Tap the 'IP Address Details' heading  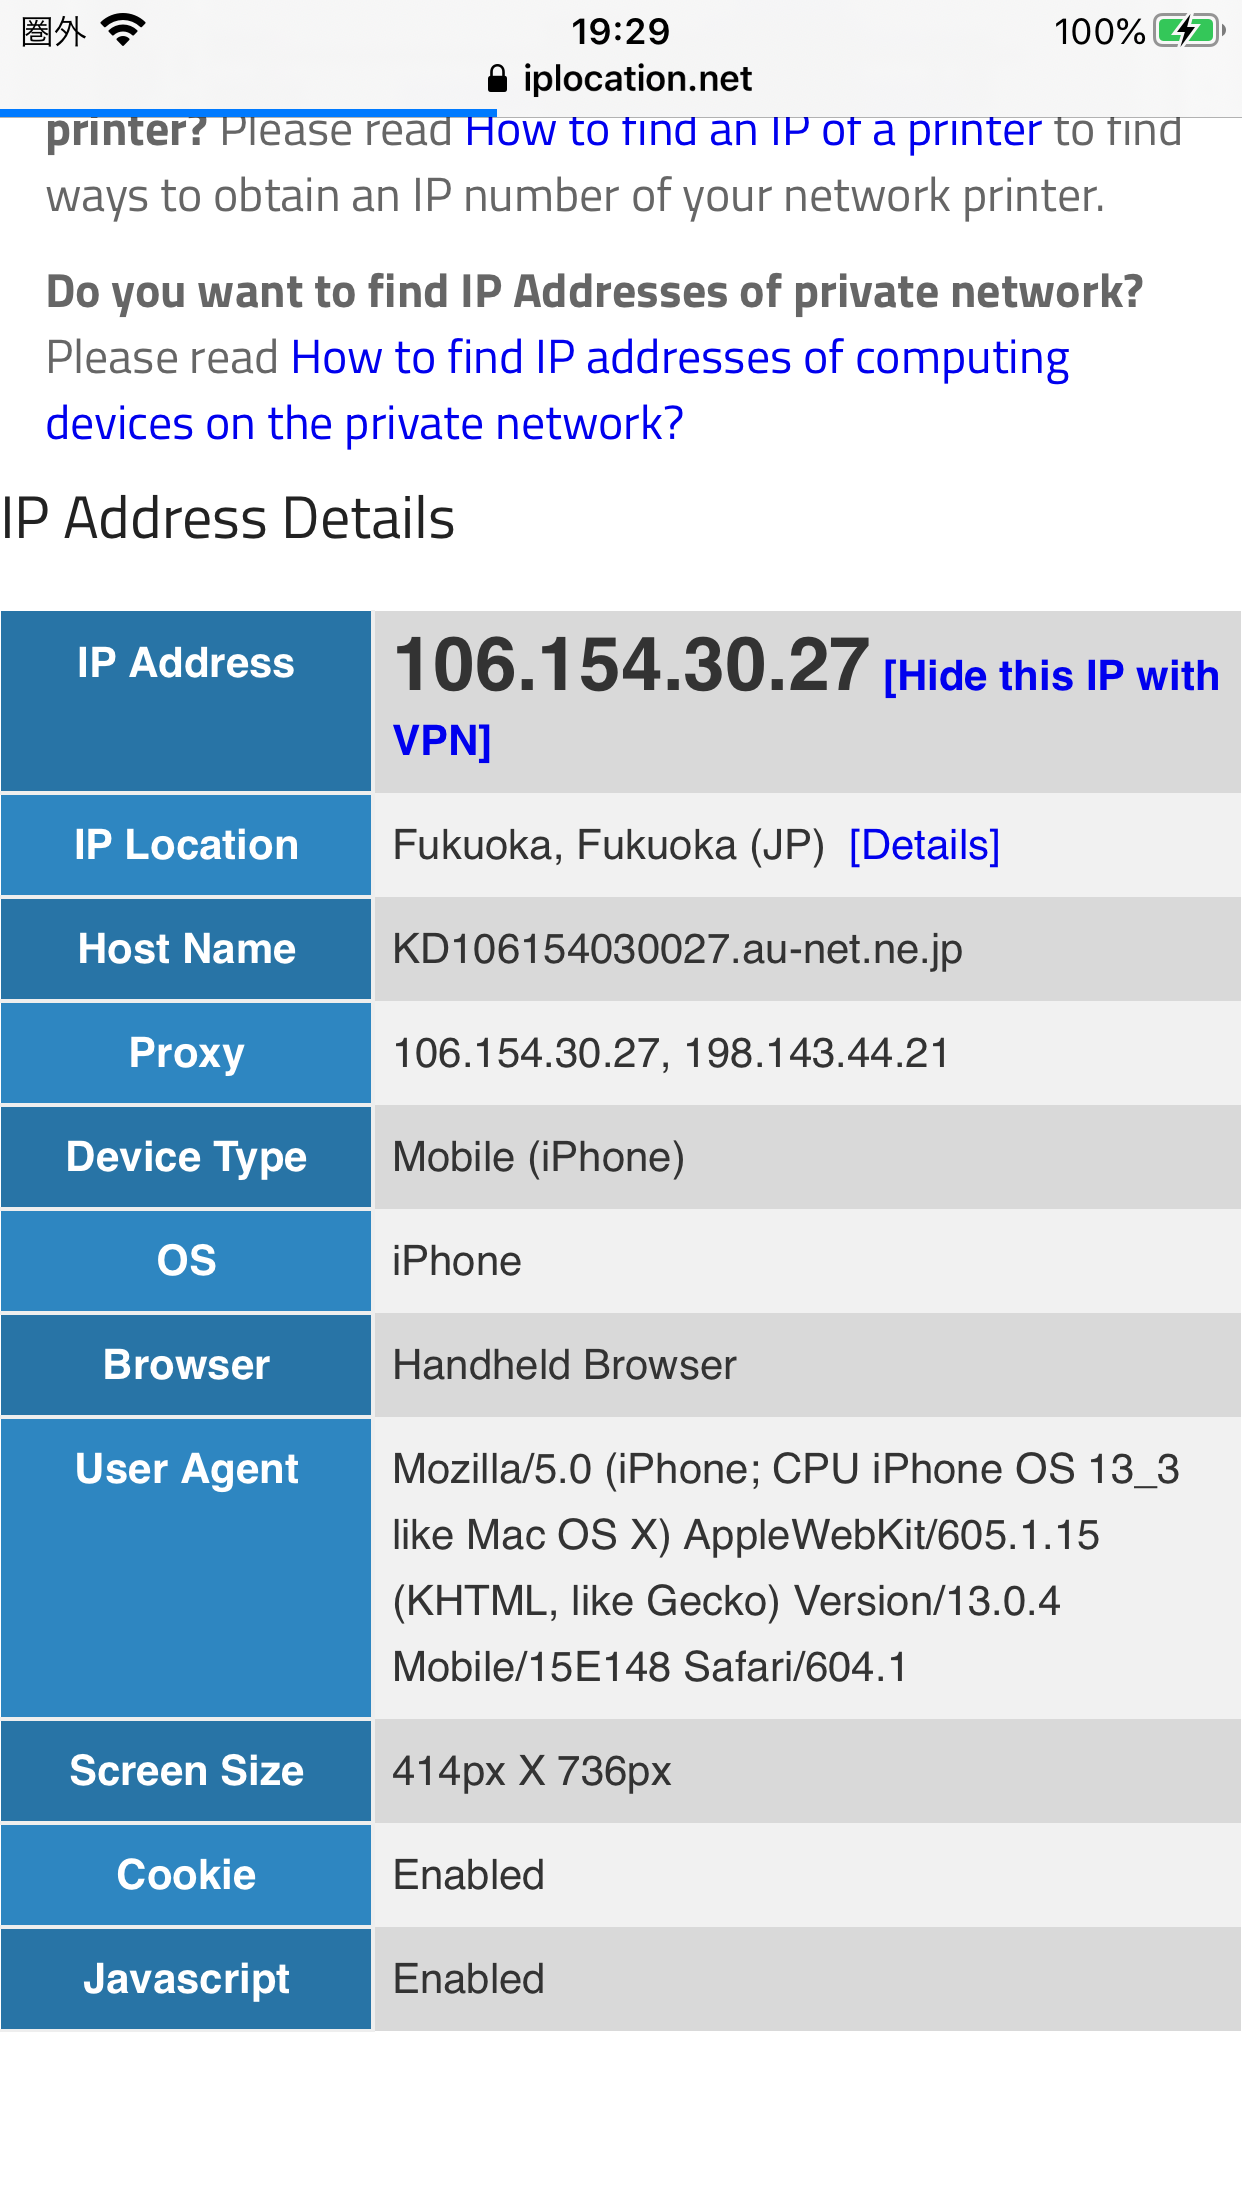228,519
